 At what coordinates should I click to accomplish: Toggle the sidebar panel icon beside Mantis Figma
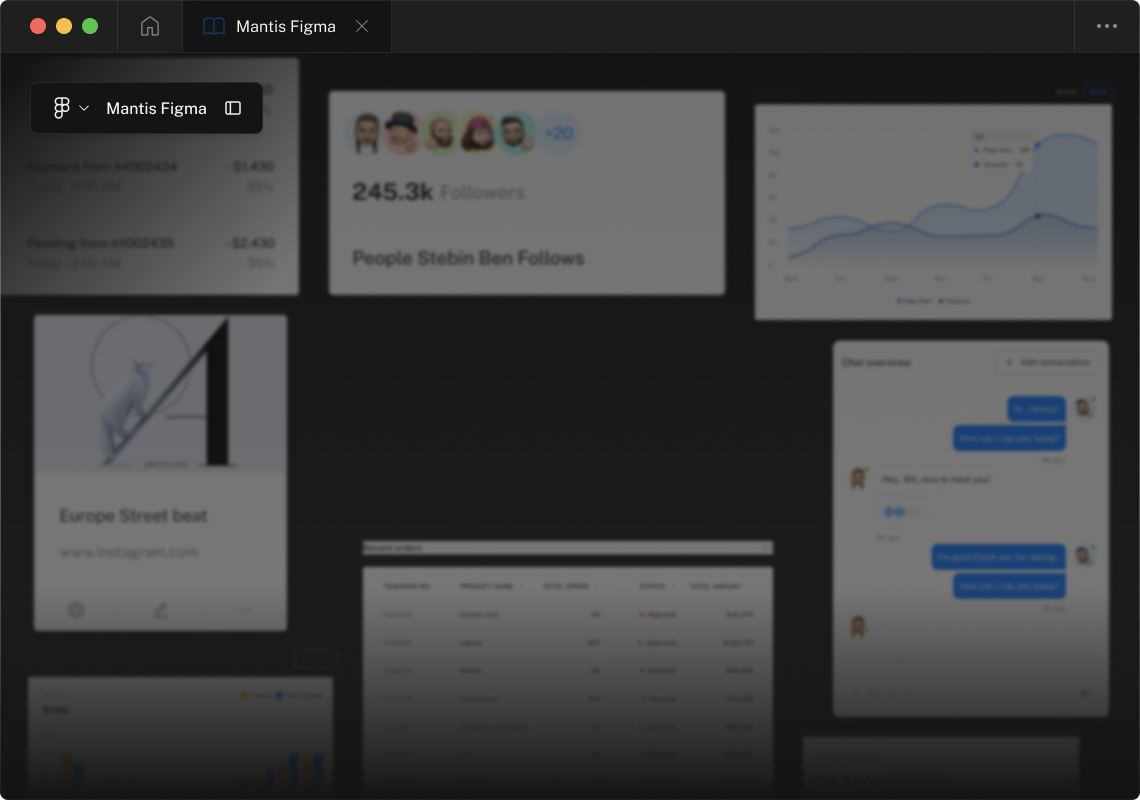[x=232, y=107]
